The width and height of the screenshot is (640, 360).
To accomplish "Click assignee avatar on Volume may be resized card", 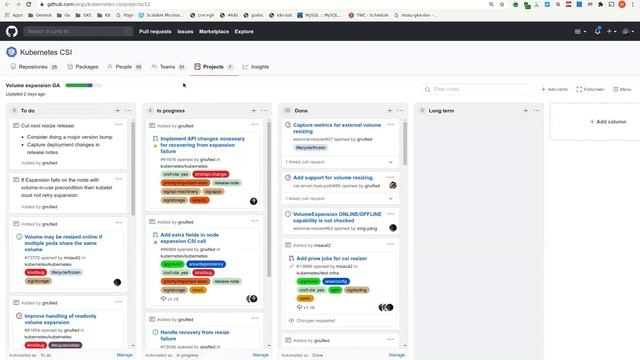I will [x=117, y=282].
